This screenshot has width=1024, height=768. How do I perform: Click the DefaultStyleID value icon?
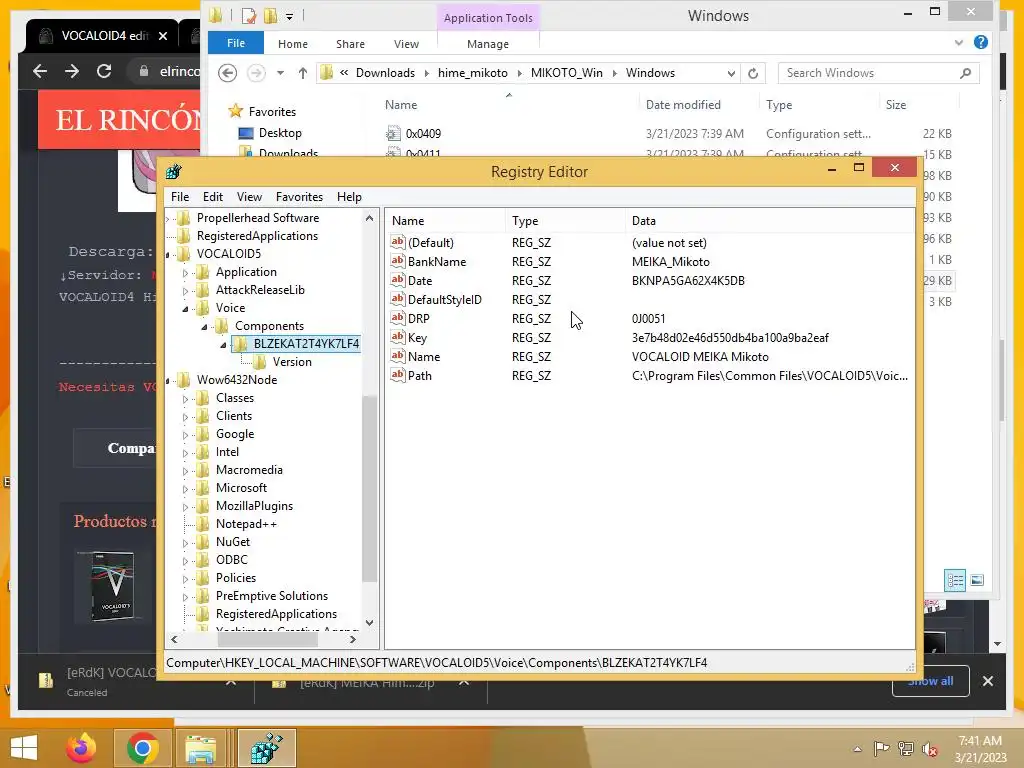pos(398,298)
